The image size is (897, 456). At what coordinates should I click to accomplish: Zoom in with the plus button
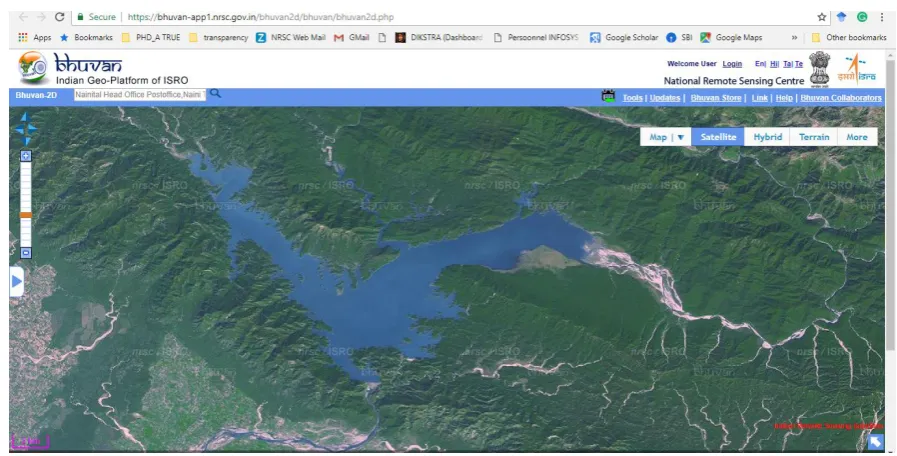pyautogui.click(x=26, y=156)
